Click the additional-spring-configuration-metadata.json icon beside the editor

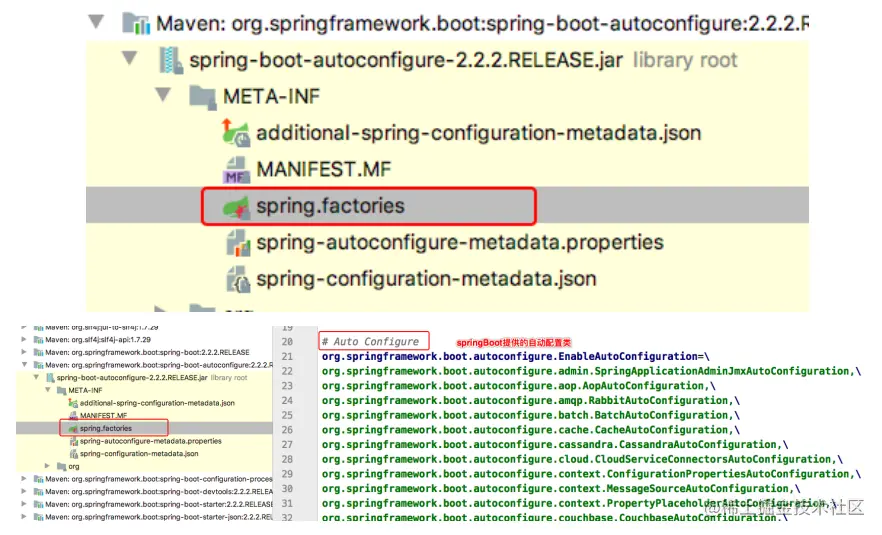[73, 403]
